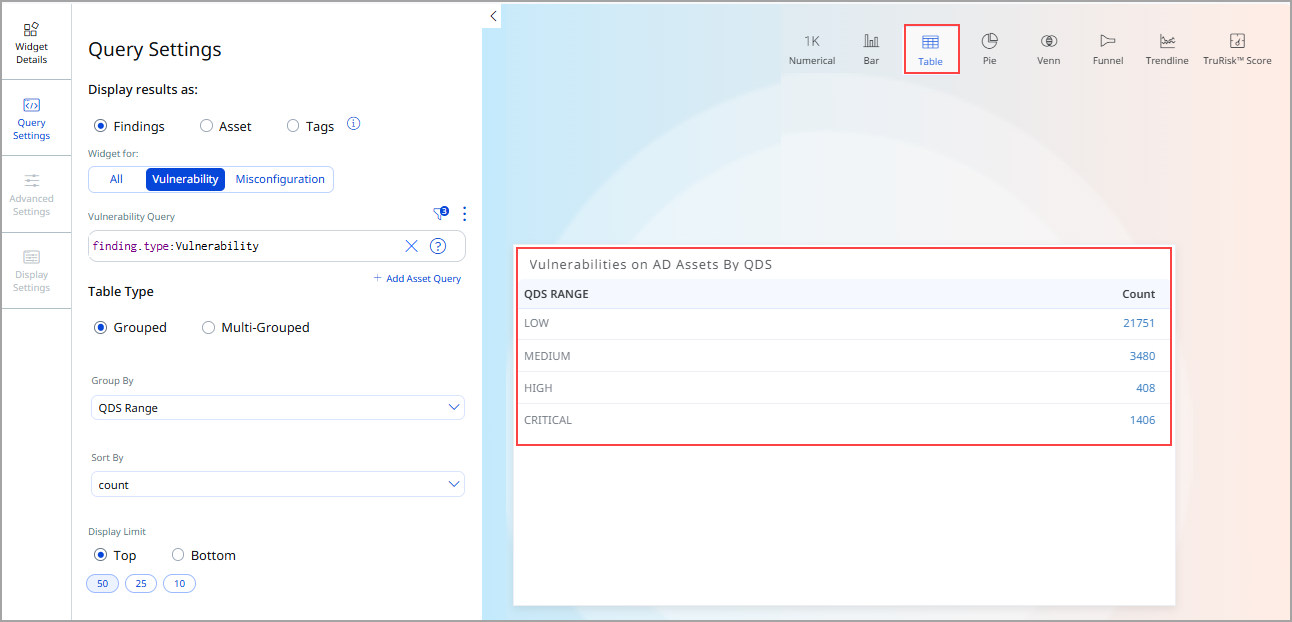Choose the Multi-Grouped table type
Viewport: 1292px width, 622px height.
[256, 327]
